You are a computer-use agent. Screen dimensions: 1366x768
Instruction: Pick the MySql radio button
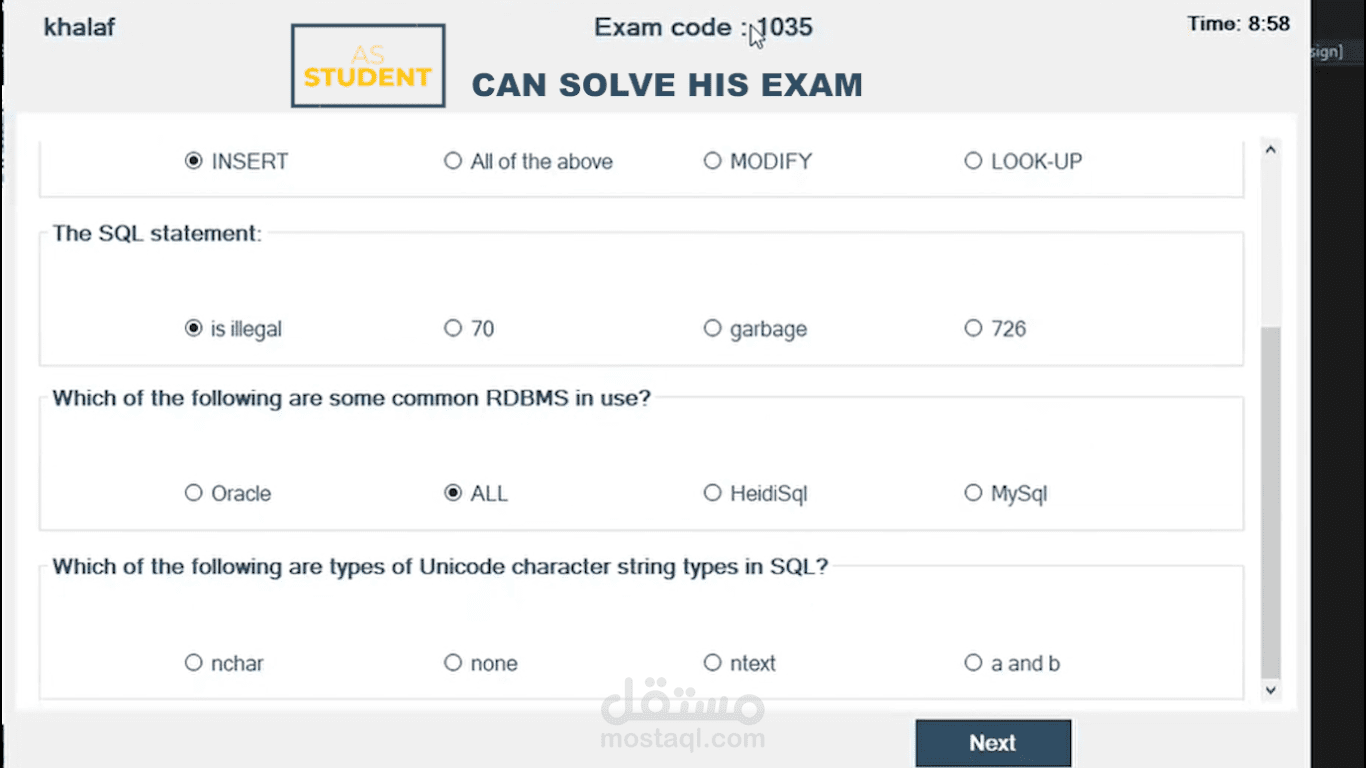point(973,493)
